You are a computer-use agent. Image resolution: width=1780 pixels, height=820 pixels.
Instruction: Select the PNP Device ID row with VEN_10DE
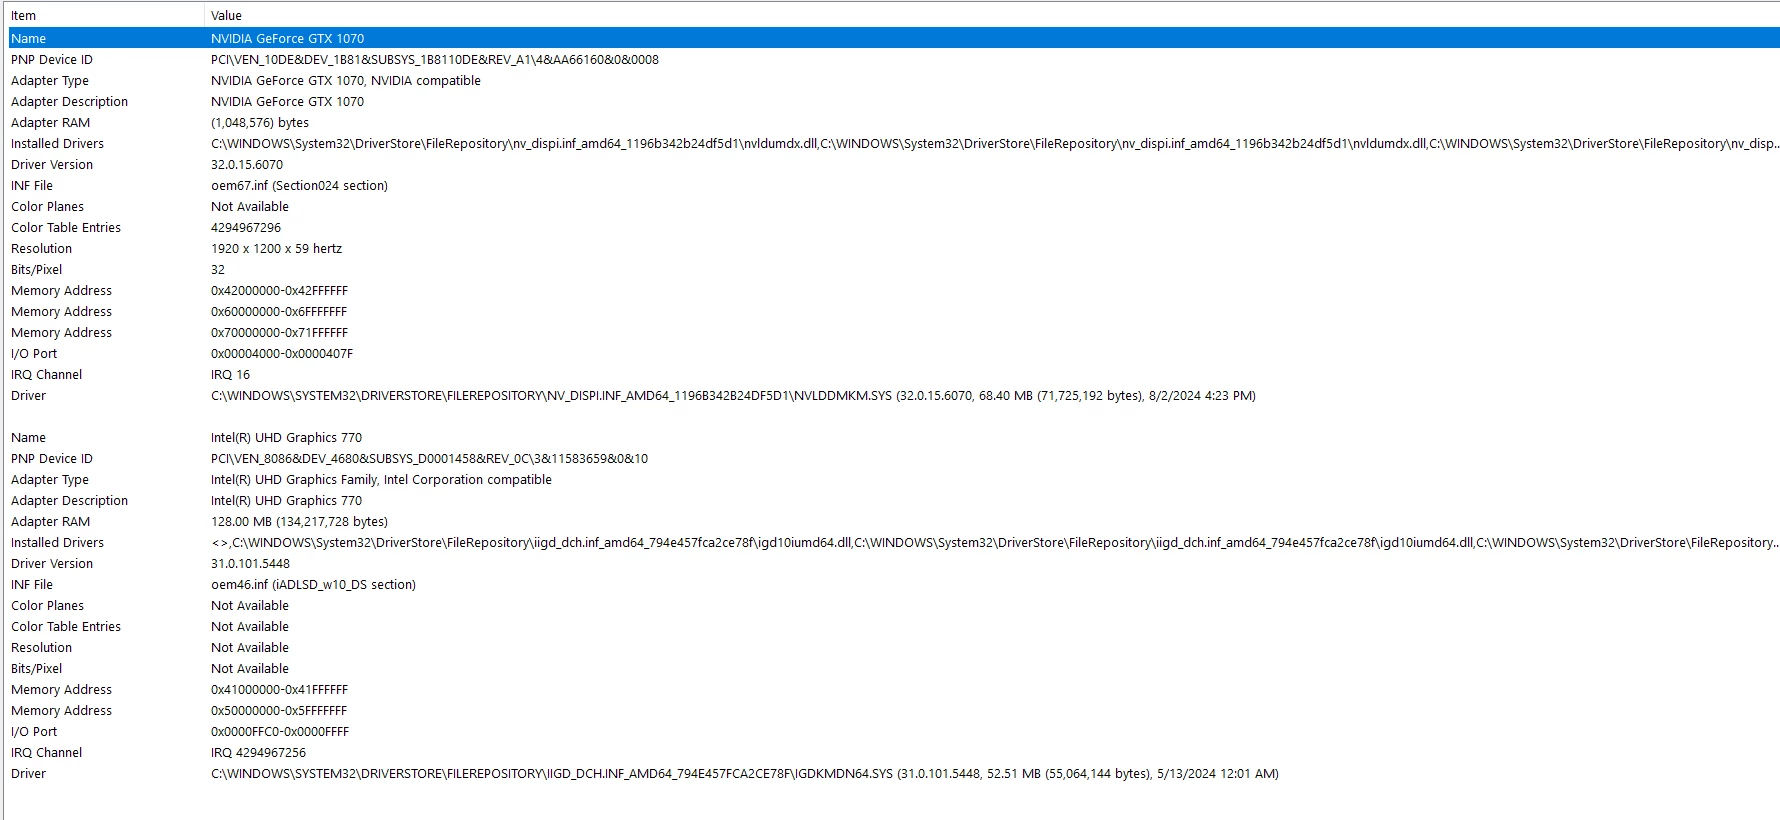click(894, 59)
